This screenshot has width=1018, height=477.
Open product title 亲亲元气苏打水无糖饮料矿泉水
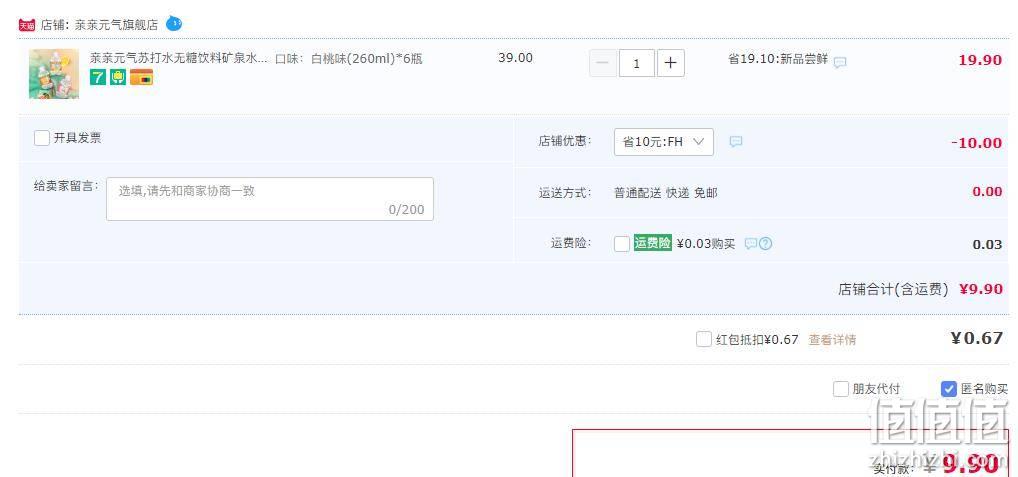[178, 58]
